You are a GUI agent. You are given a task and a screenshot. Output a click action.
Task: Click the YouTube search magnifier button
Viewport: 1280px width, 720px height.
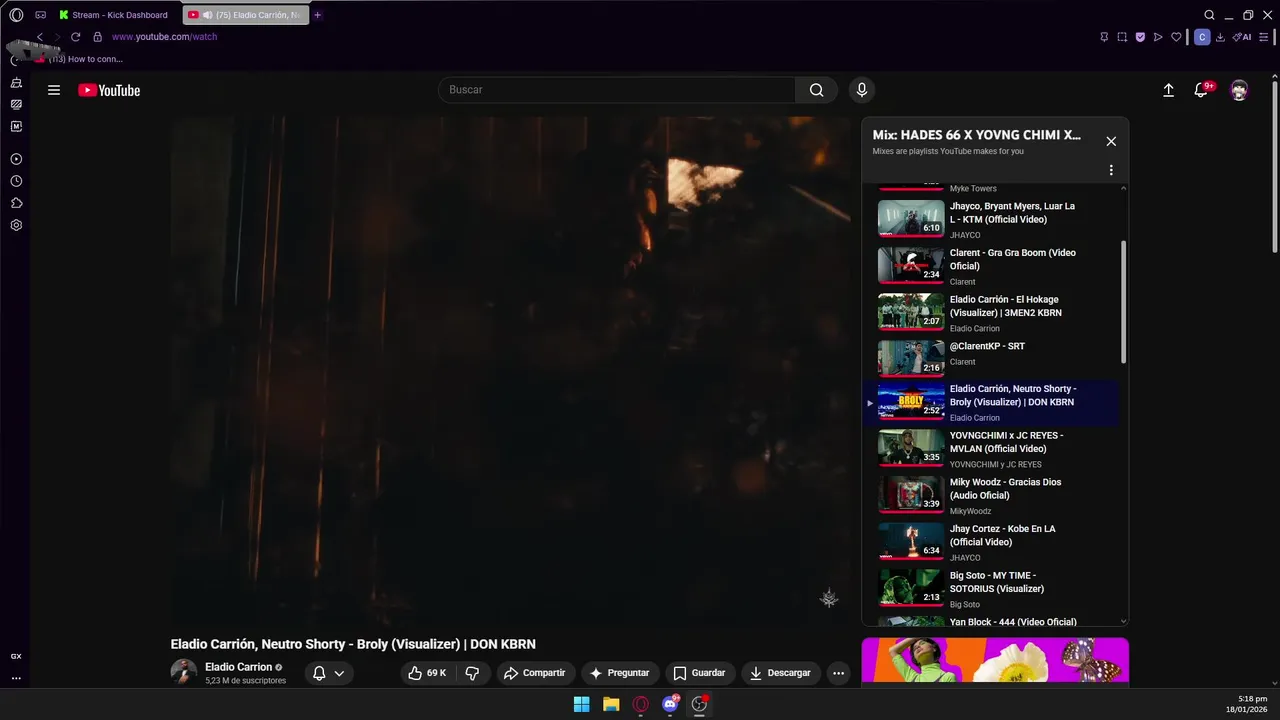(x=817, y=90)
